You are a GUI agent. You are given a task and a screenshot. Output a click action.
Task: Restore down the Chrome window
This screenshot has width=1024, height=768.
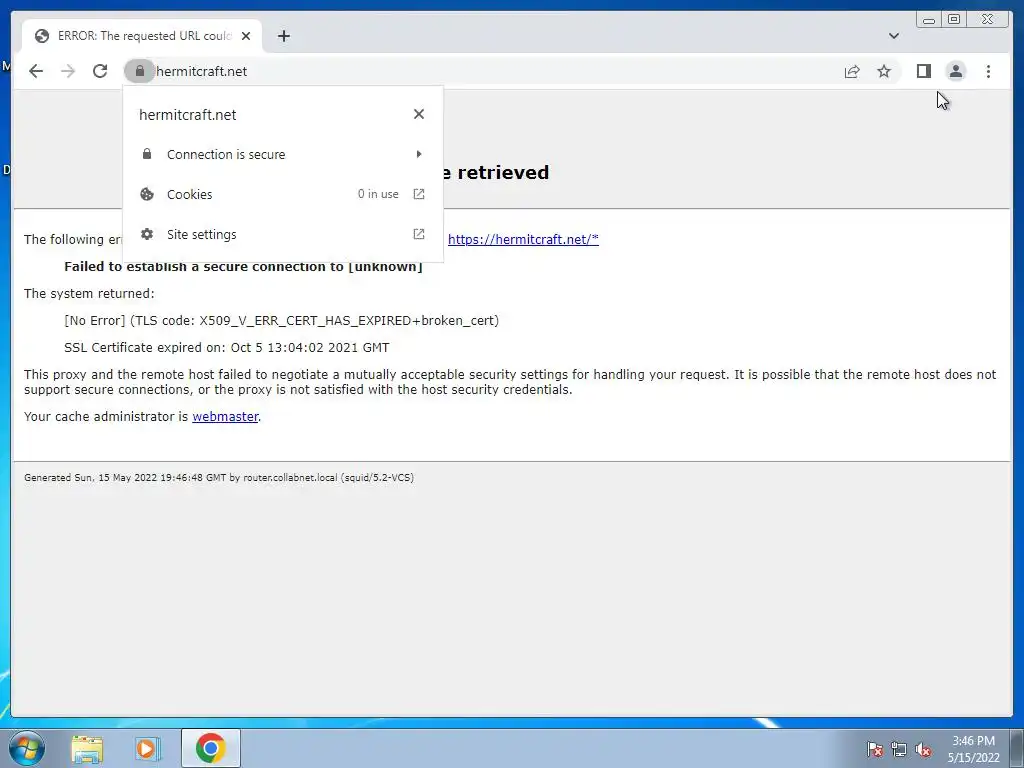(954, 20)
